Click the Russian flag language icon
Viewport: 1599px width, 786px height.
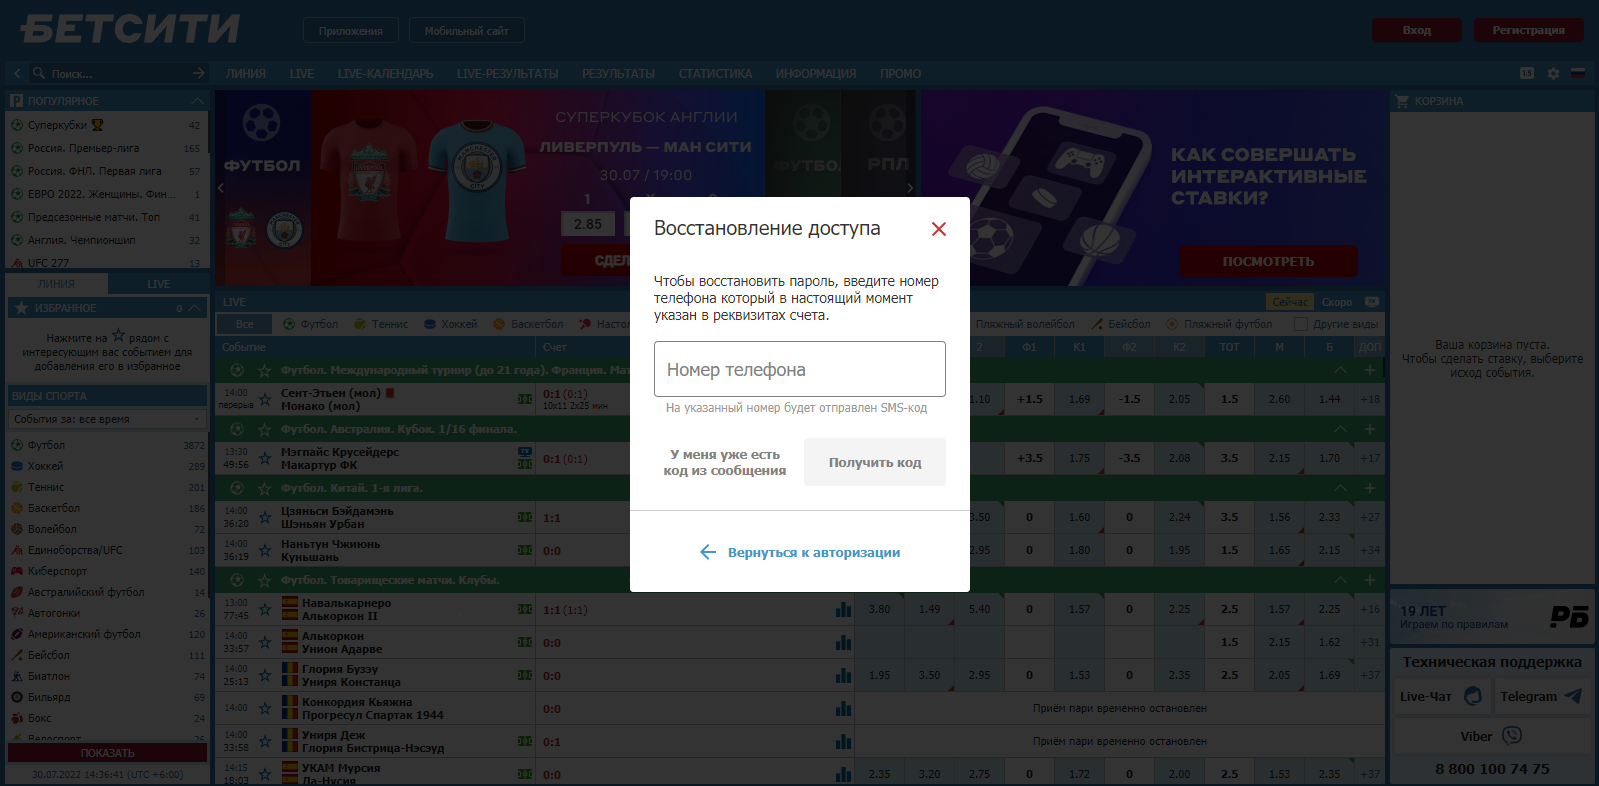(x=1578, y=73)
